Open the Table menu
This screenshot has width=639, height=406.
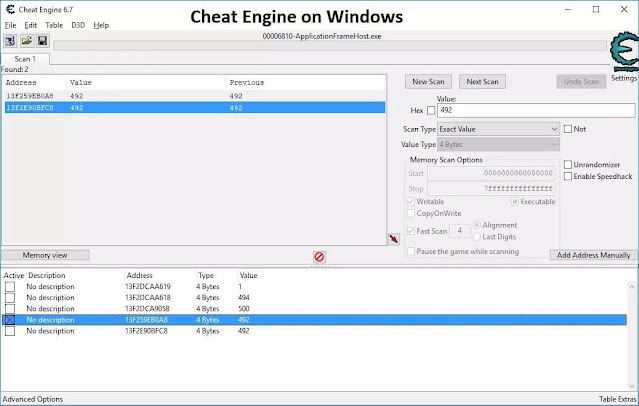click(54, 25)
